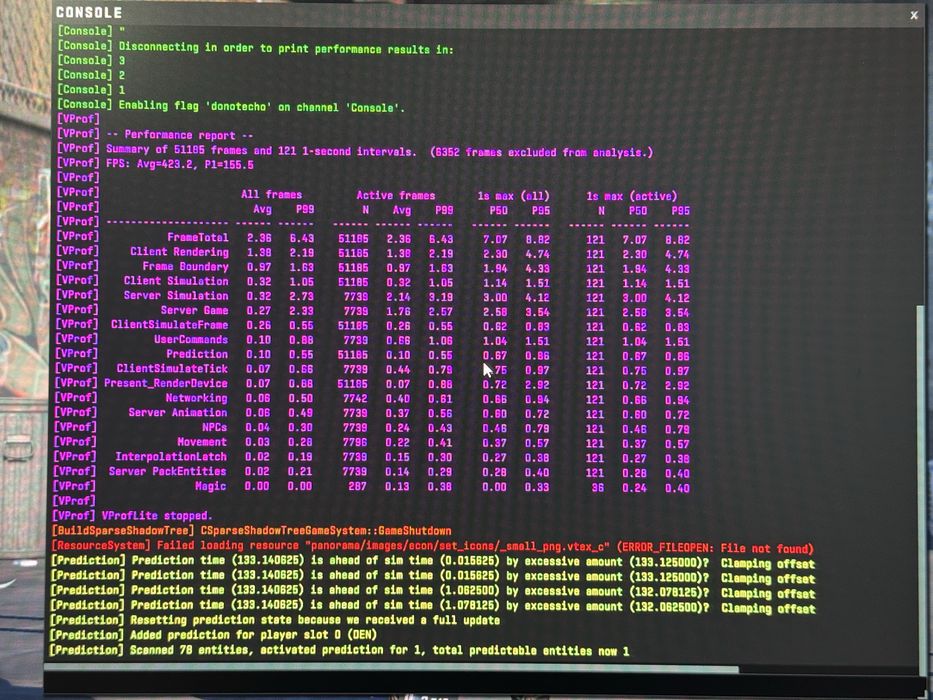933x700 pixels.
Task: Click the '1s max (active)' column header
Action: (x=632, y=196)
